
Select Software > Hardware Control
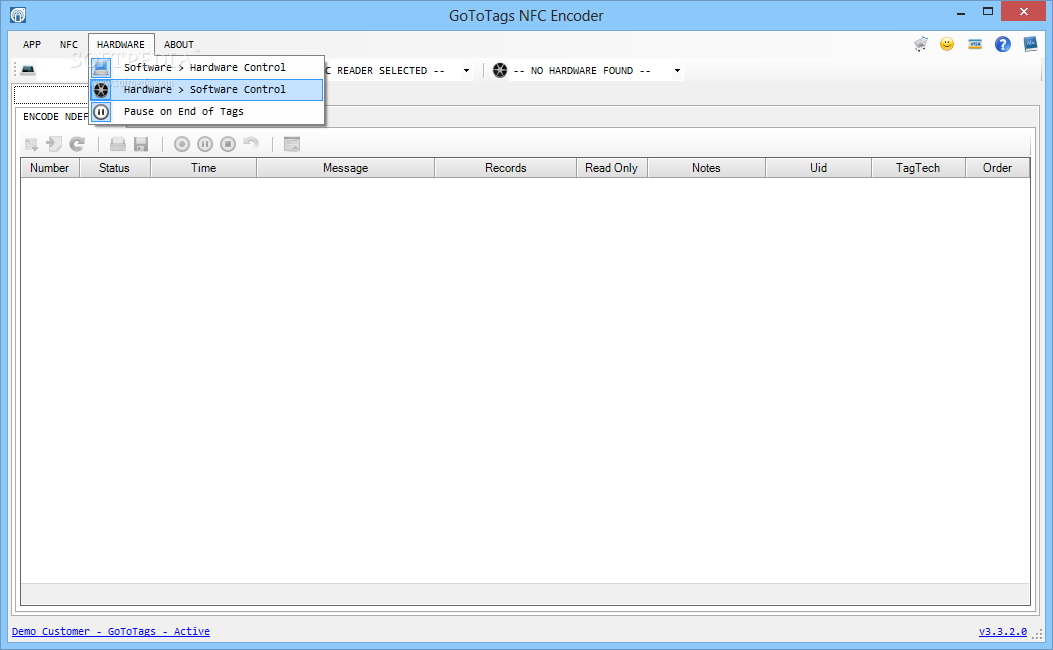[x=207, y=67]
